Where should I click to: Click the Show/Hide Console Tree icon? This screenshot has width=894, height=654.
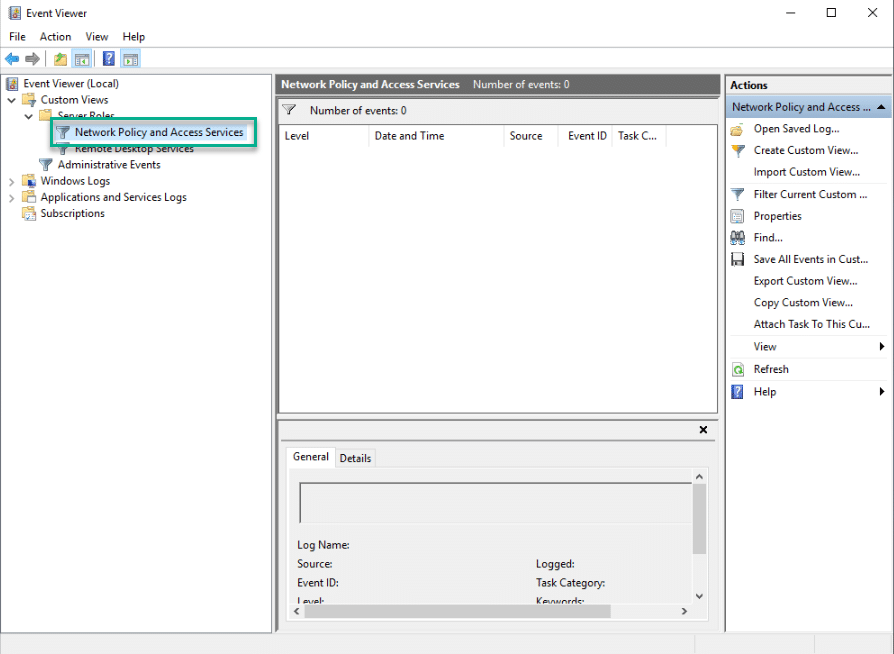tap(82, 59)
